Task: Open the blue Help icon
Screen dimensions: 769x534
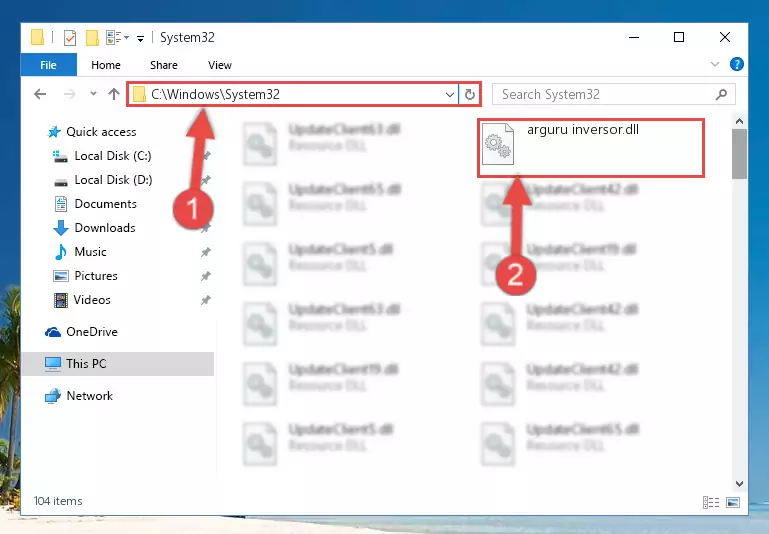Action: 737,64
